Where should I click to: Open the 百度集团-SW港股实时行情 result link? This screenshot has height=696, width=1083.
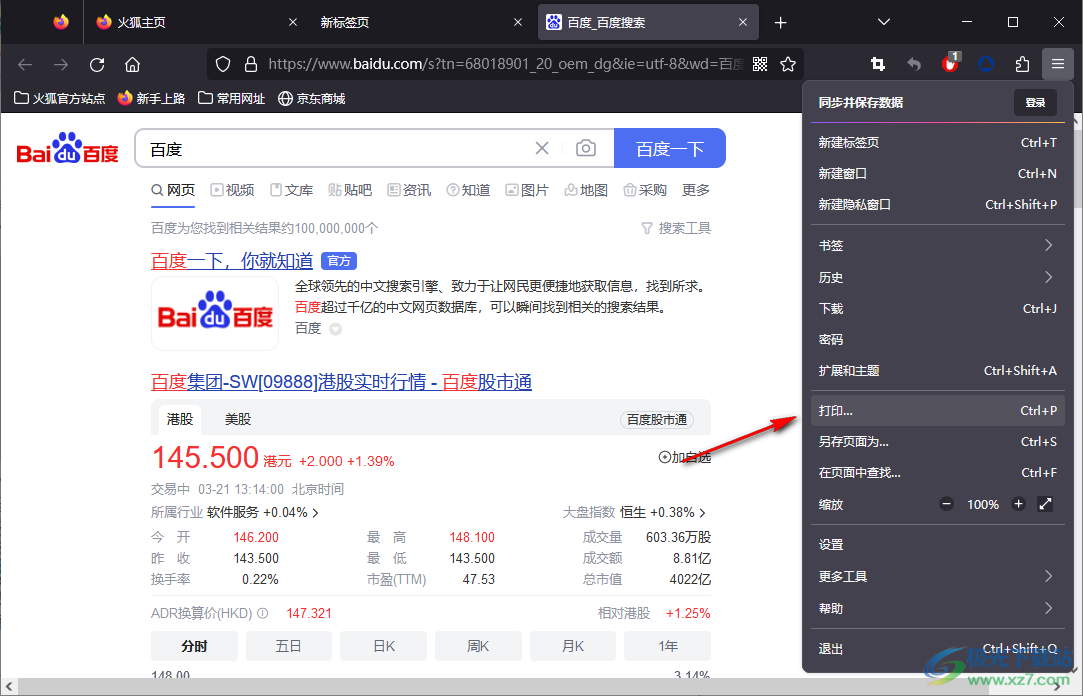tap(341, 382)
